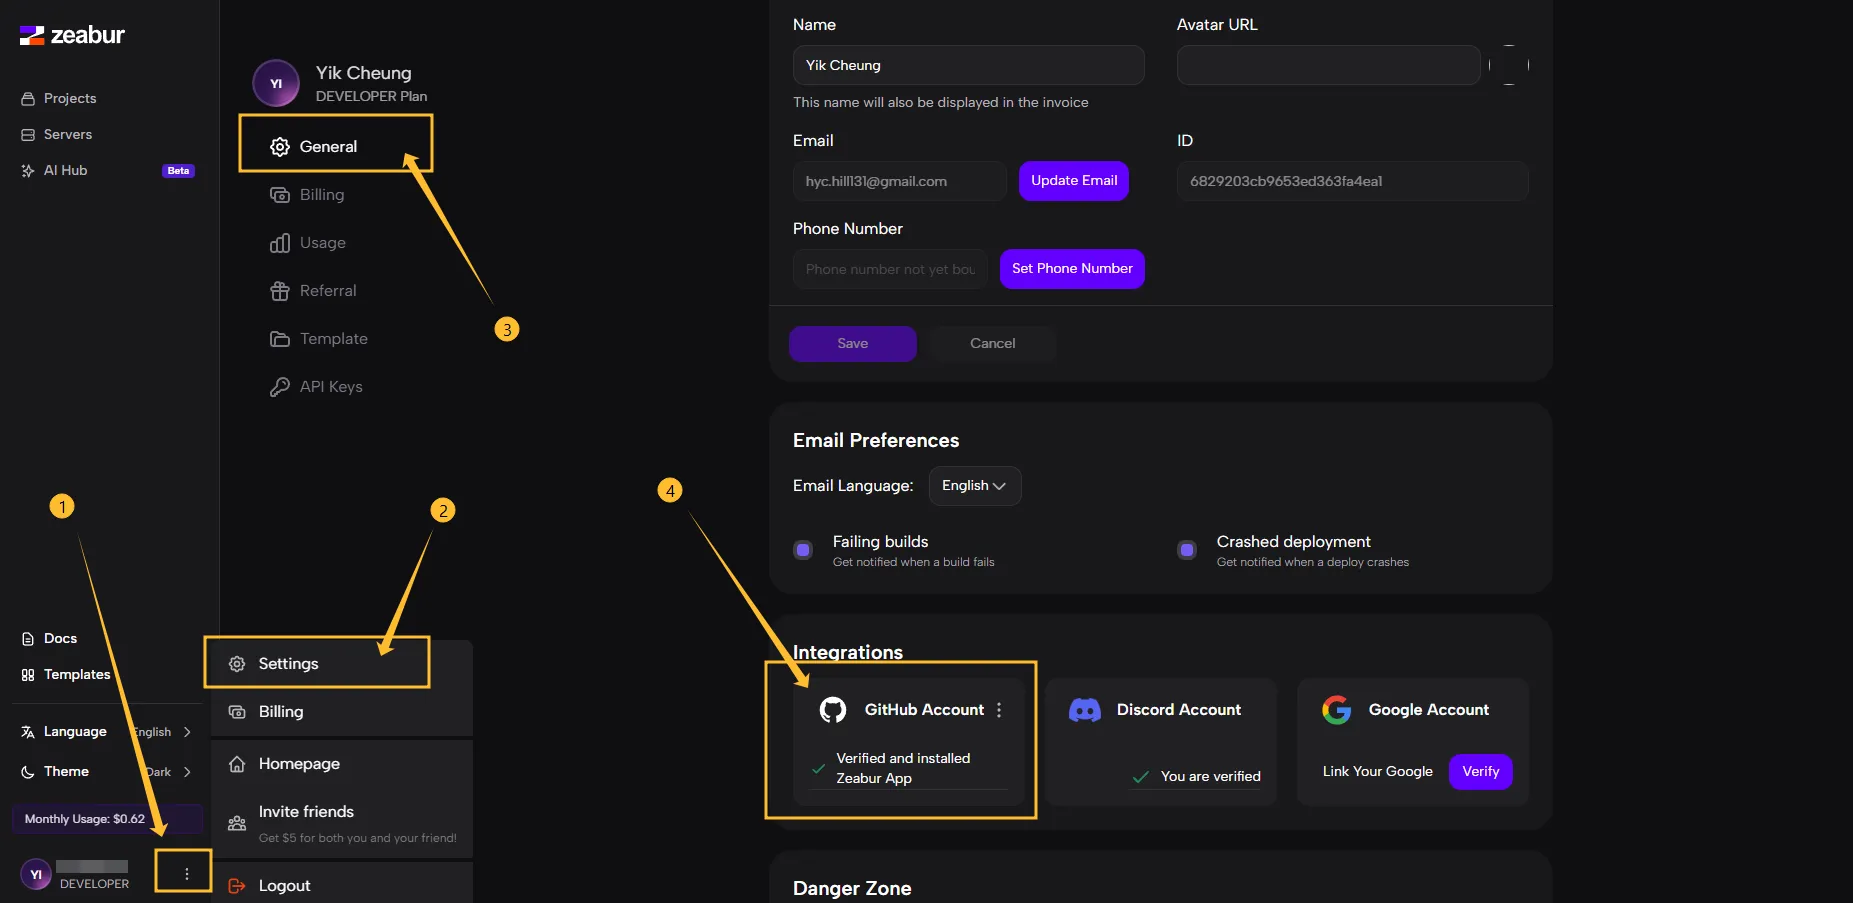
Task: Enable the Failing builds notification checkbox
Action: 803,550
